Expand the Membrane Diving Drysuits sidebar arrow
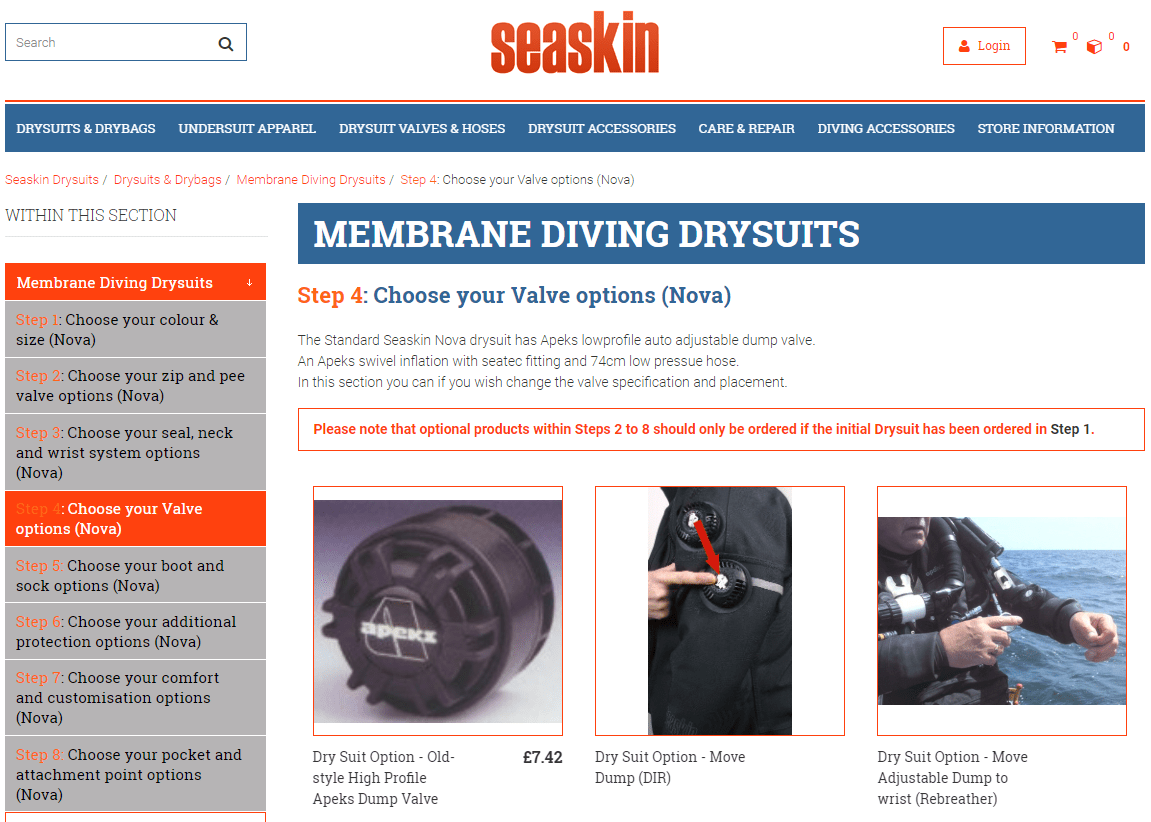Viewport: 1151px width, 822px height. click(250, 283)
